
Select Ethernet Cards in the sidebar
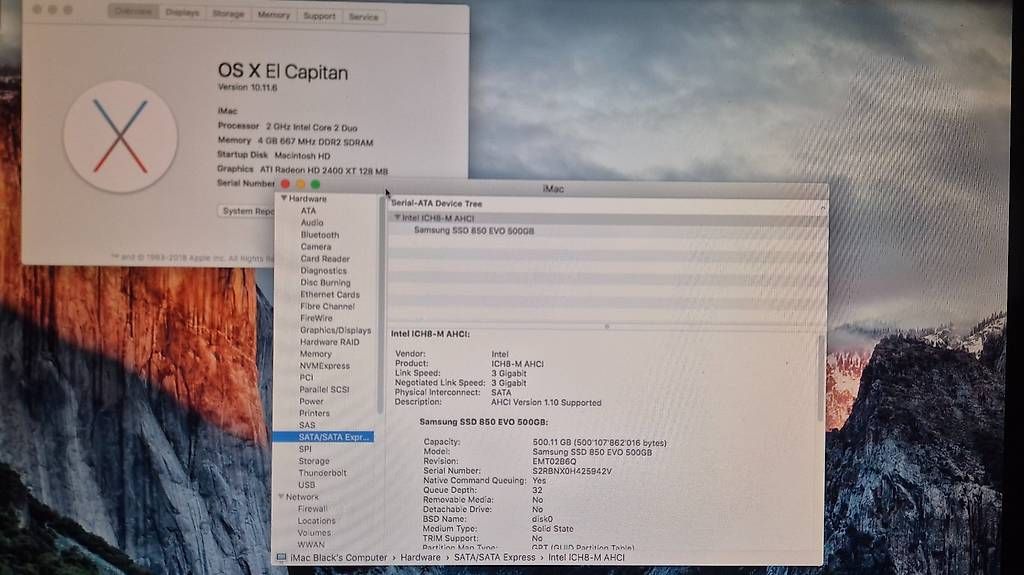click(x=330, y=295)
